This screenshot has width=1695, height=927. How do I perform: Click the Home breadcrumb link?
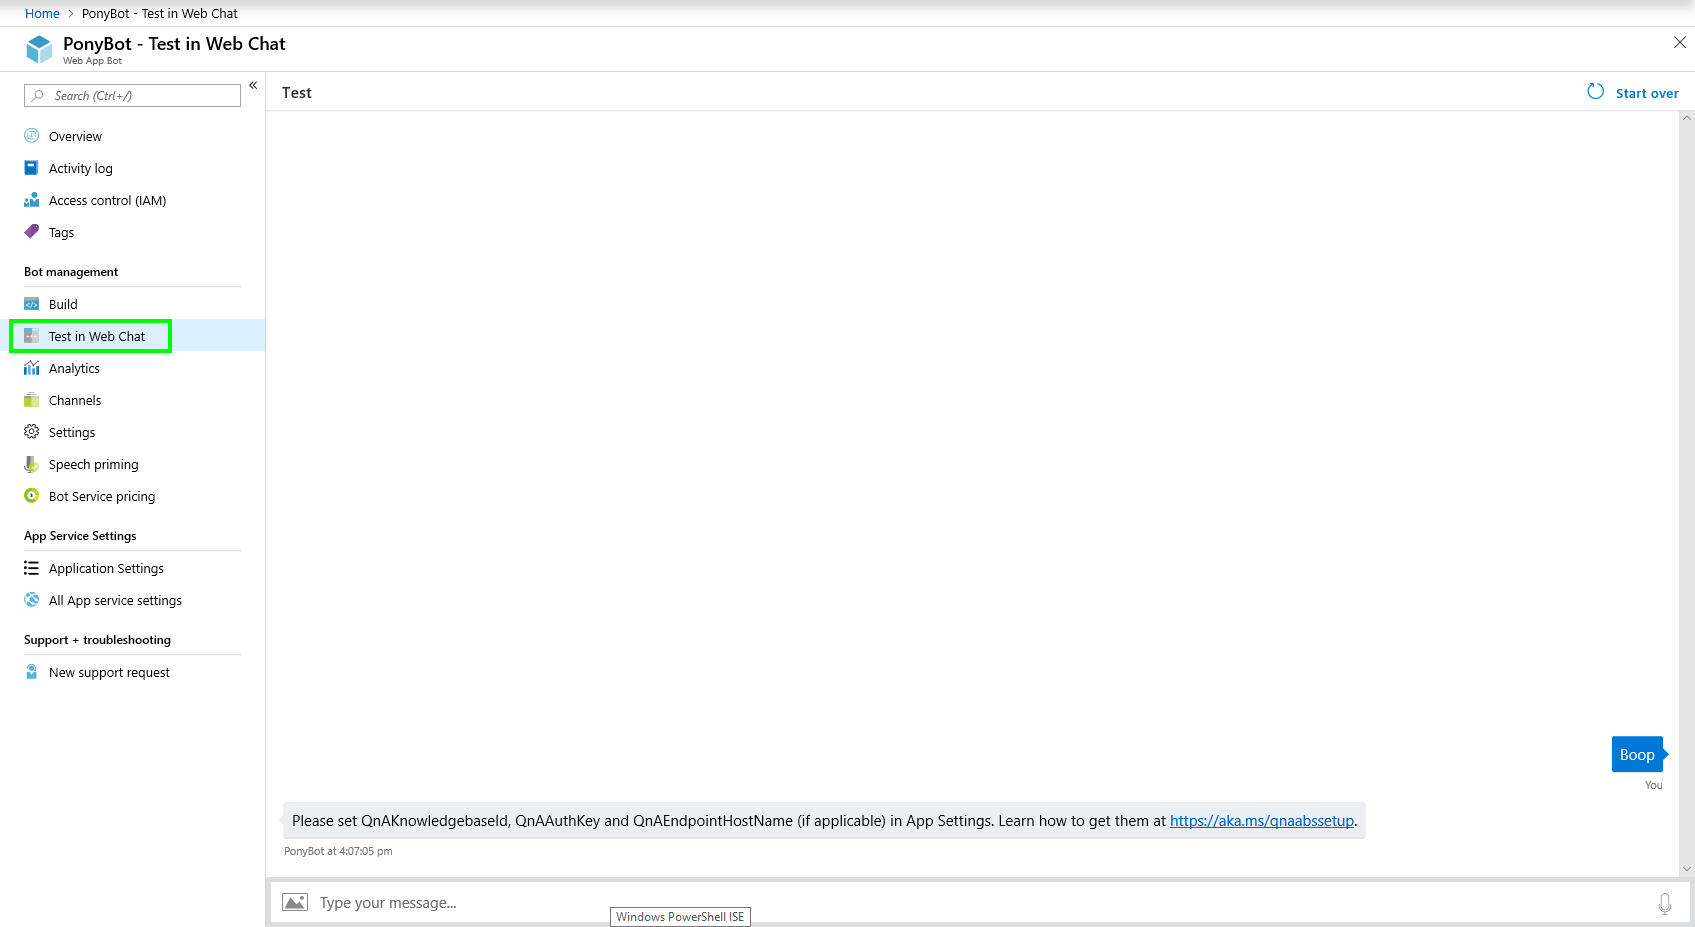click(x=42, y=14)
